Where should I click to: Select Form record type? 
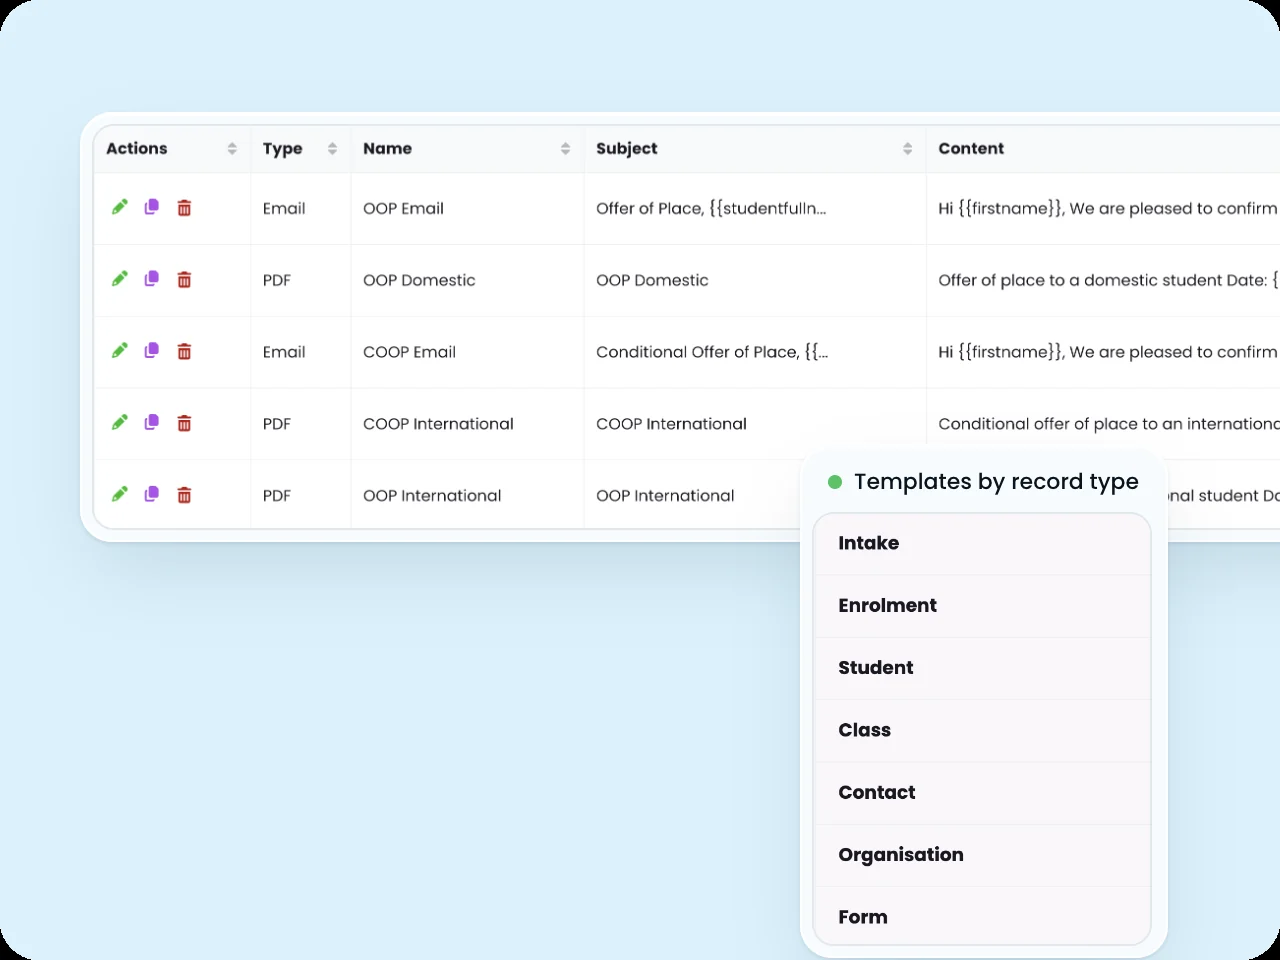[982, 916]
